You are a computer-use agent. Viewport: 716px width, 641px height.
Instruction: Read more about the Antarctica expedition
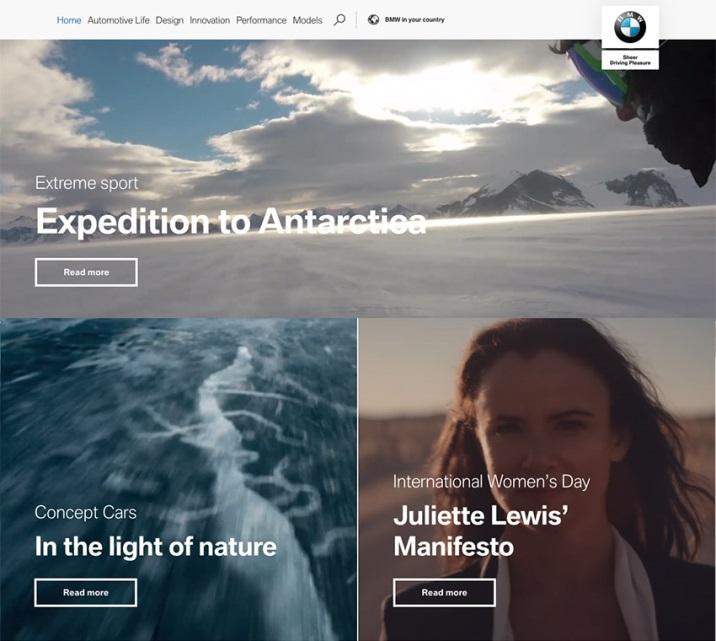[86, 272]
